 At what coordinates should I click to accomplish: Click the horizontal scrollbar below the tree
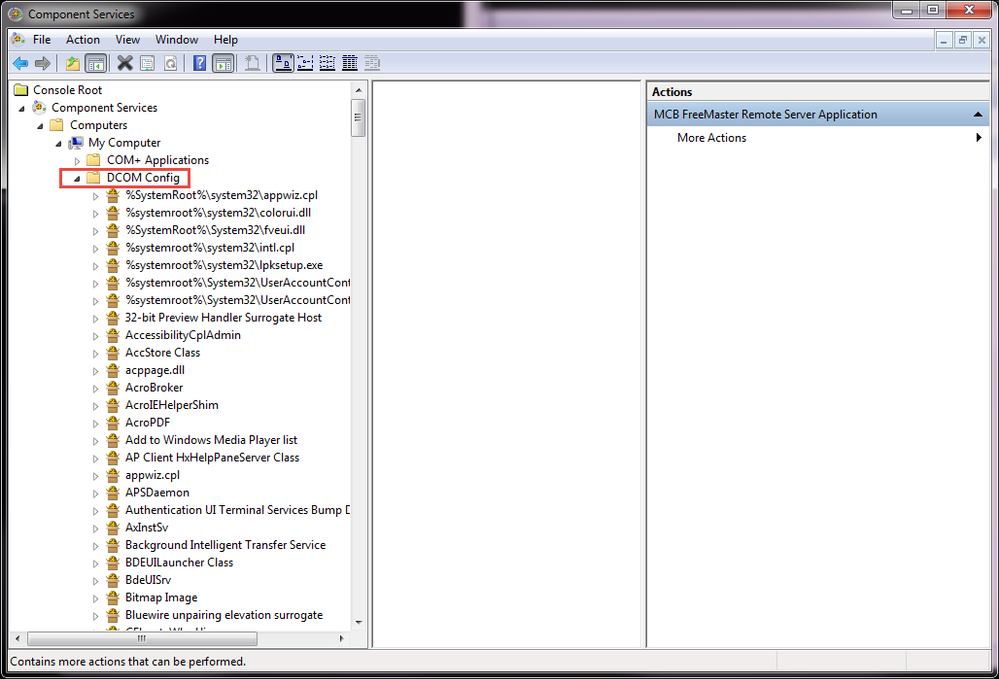pos(142,638)
